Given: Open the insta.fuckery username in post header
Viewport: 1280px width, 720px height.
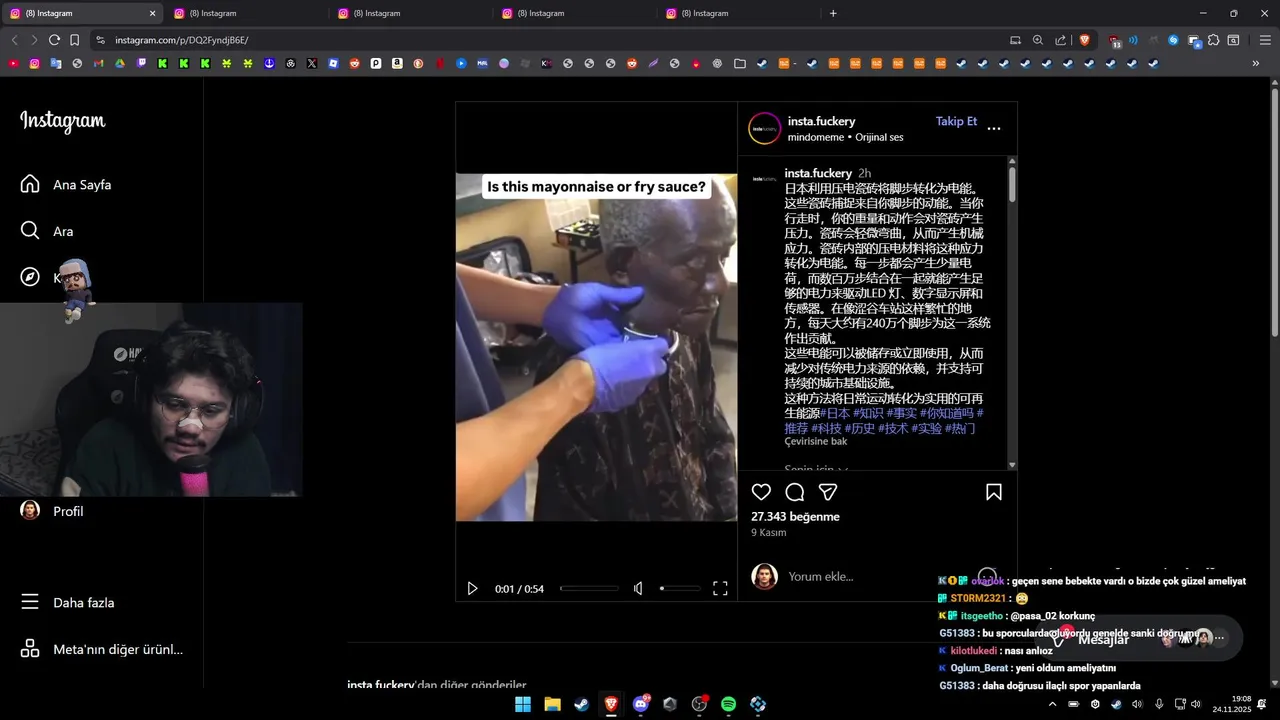Looking at the screenshot, I should coord(821,121).
